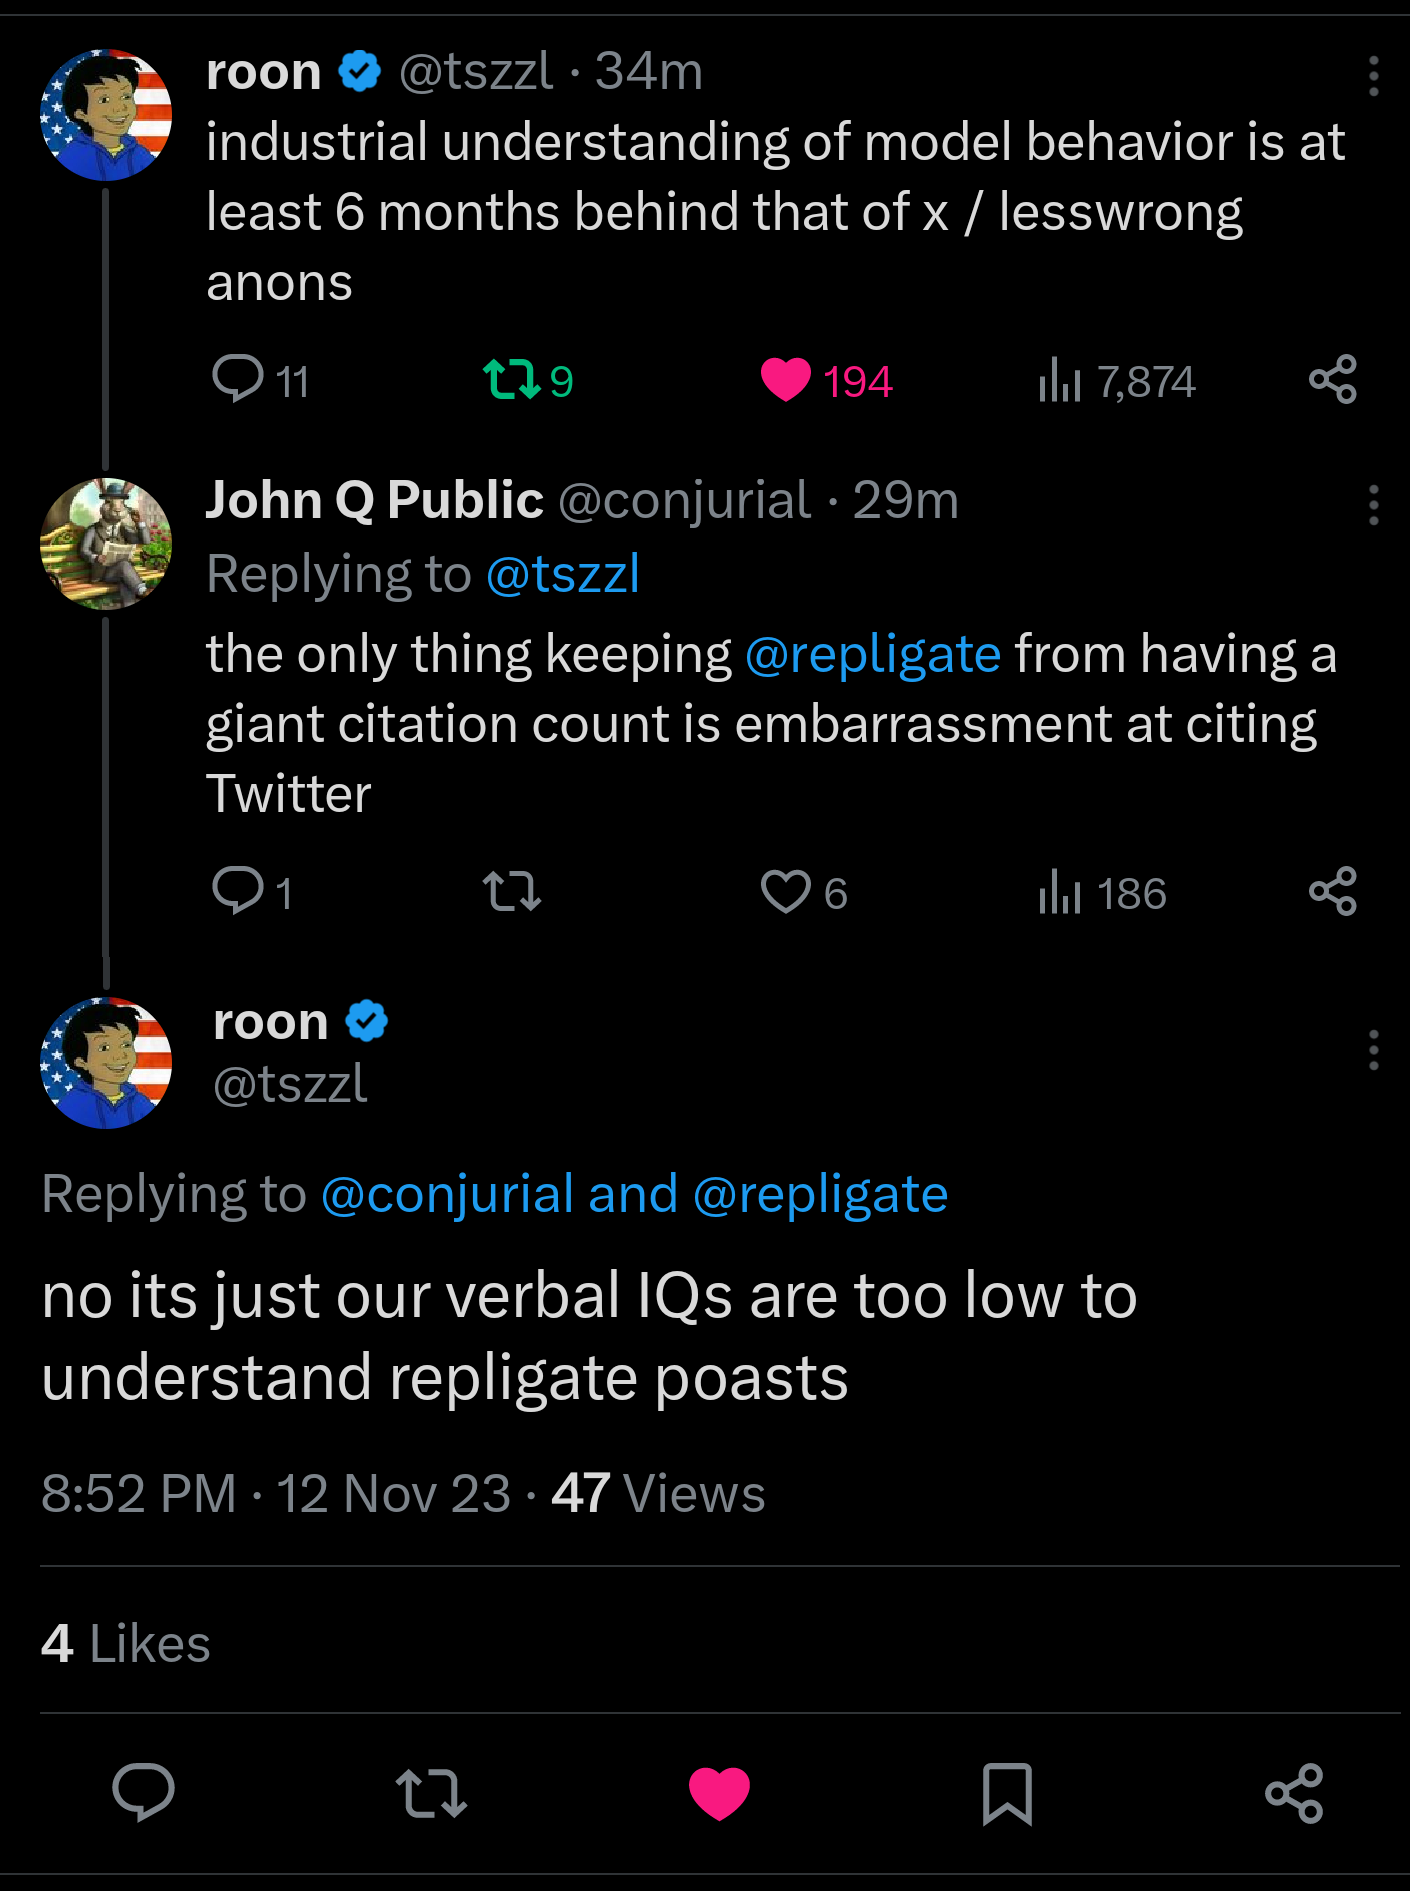The image size is (1410, 1891).
Task: Reply to John Q Public's tweet
Action: pyautogui.click(x=238, y=891)
